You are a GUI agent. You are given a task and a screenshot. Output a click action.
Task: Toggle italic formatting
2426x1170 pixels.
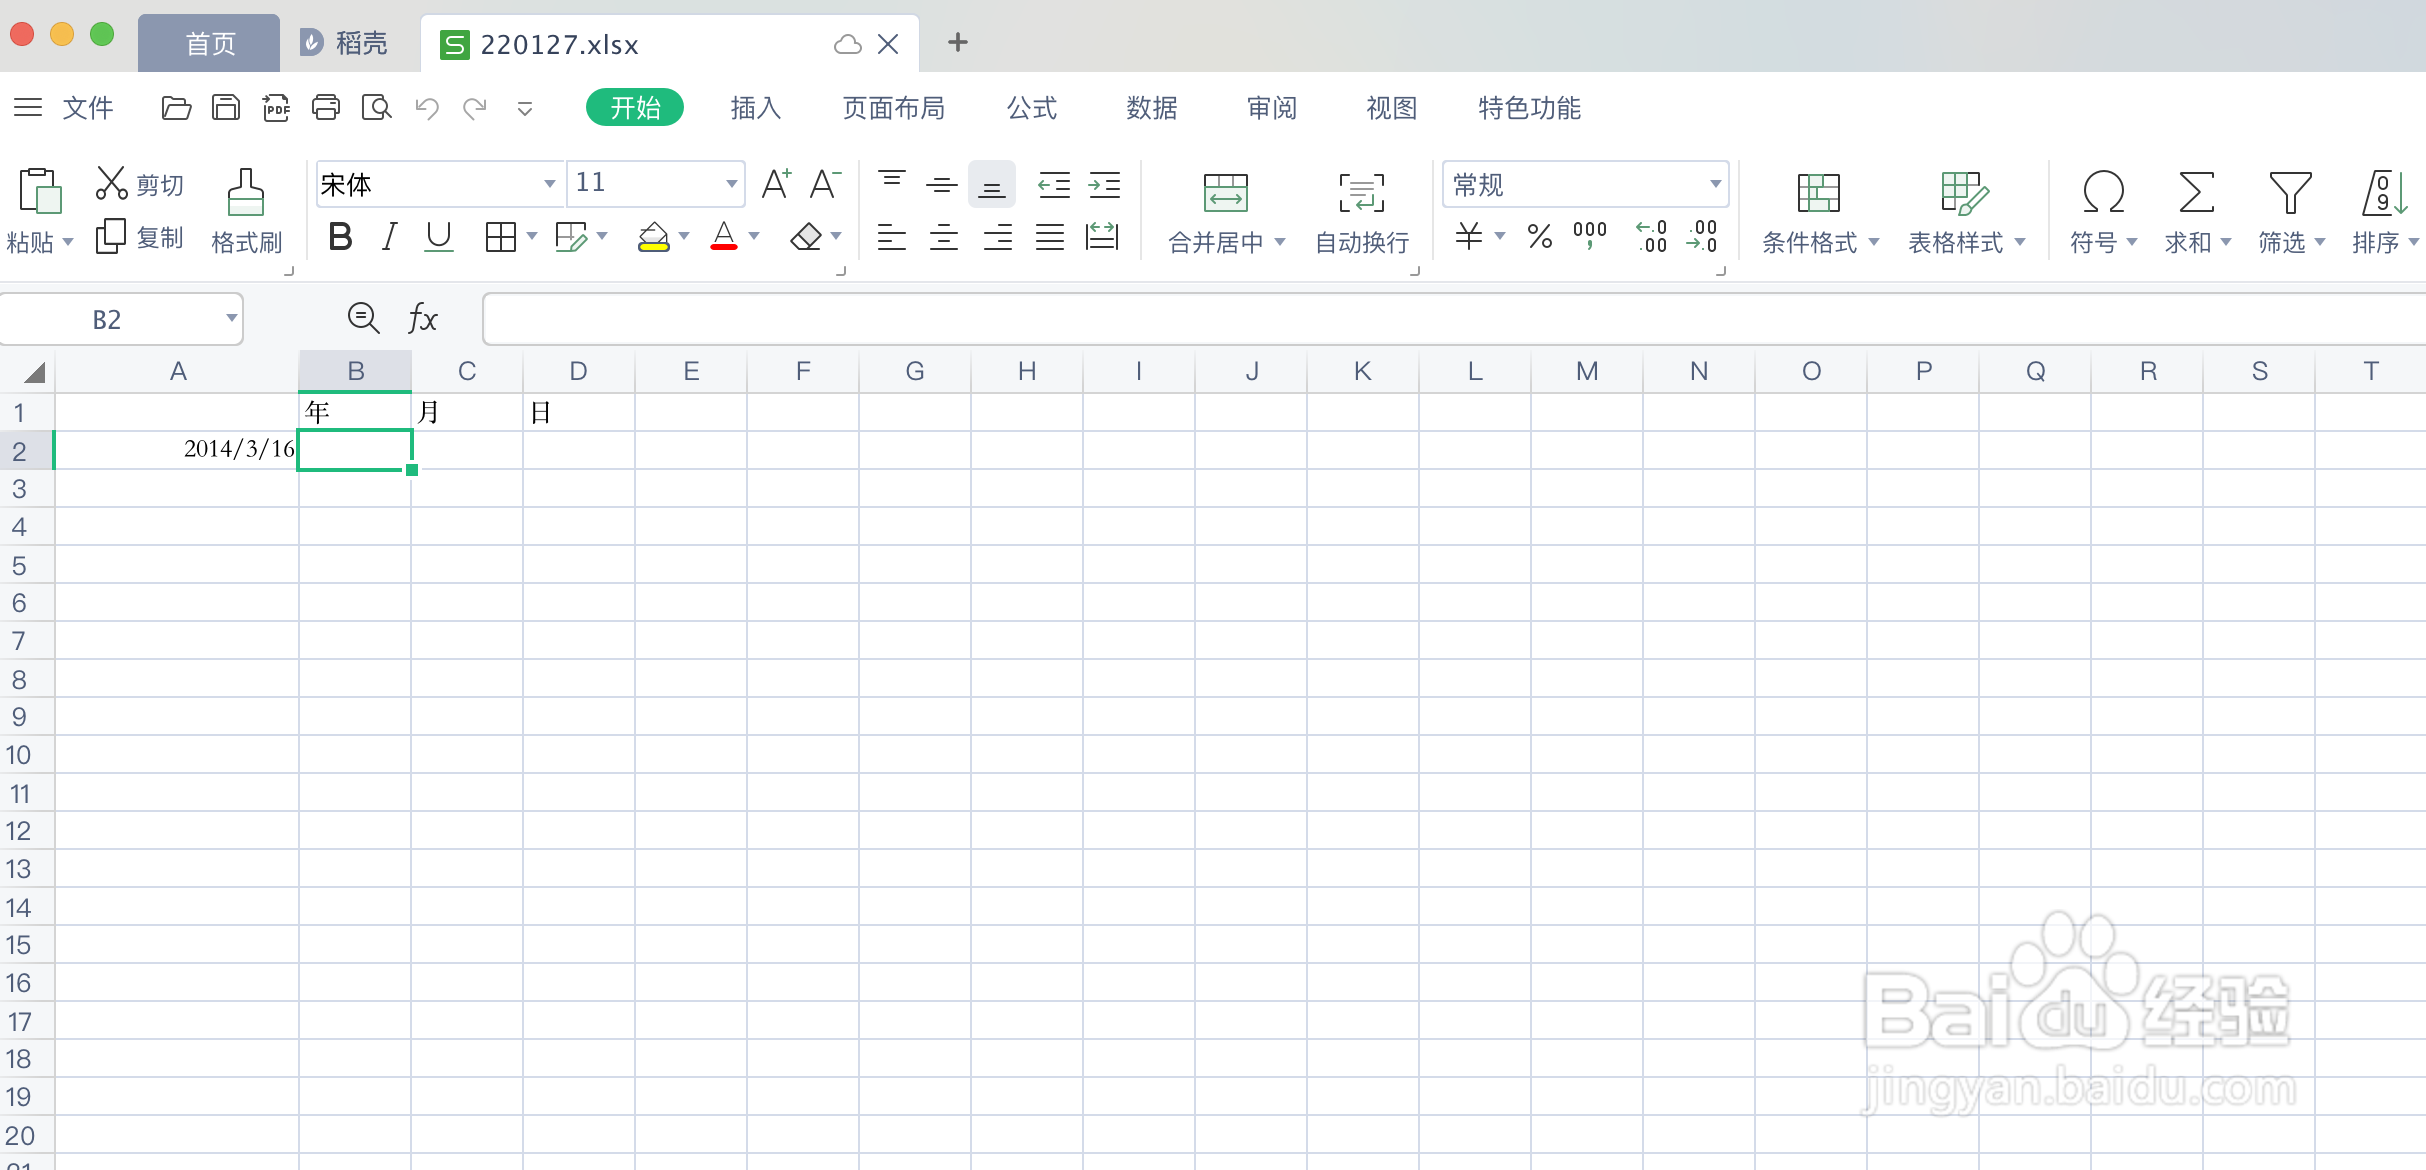pyautogui.click(x=389, y=237)
